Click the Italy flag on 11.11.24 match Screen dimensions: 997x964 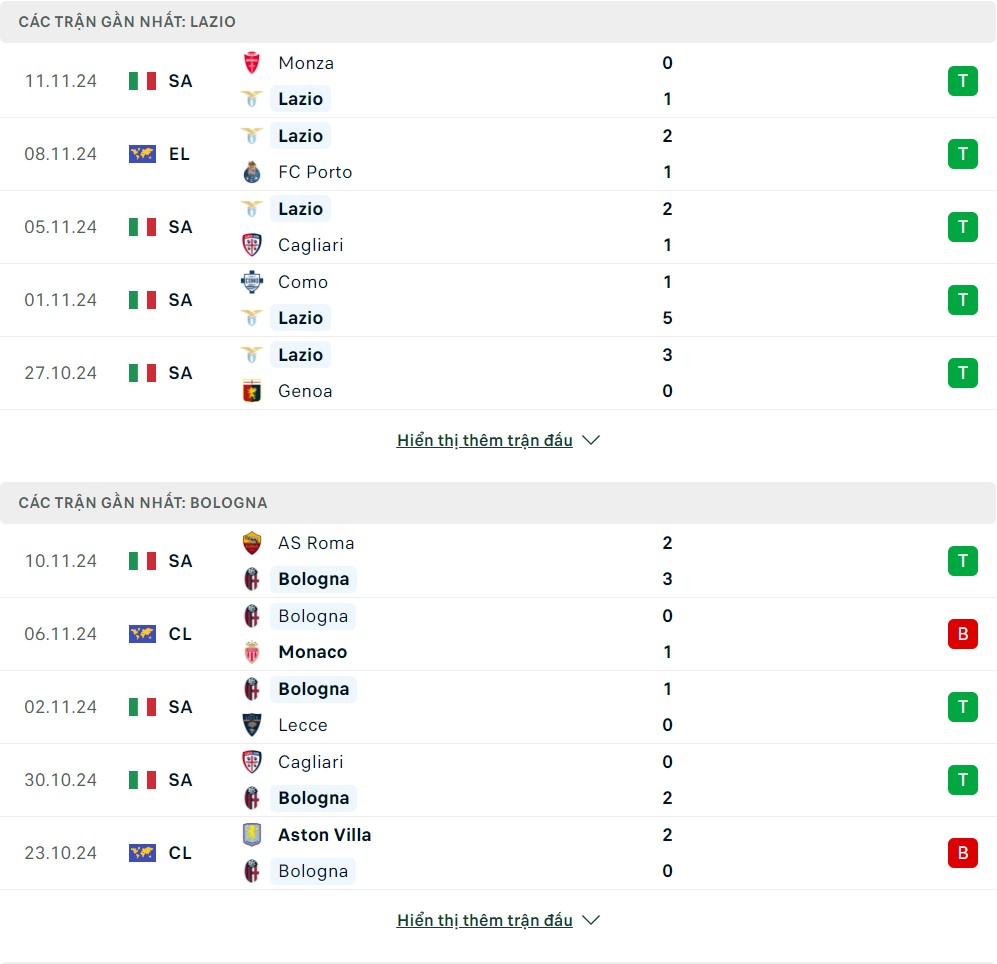[x=142, y=81]
